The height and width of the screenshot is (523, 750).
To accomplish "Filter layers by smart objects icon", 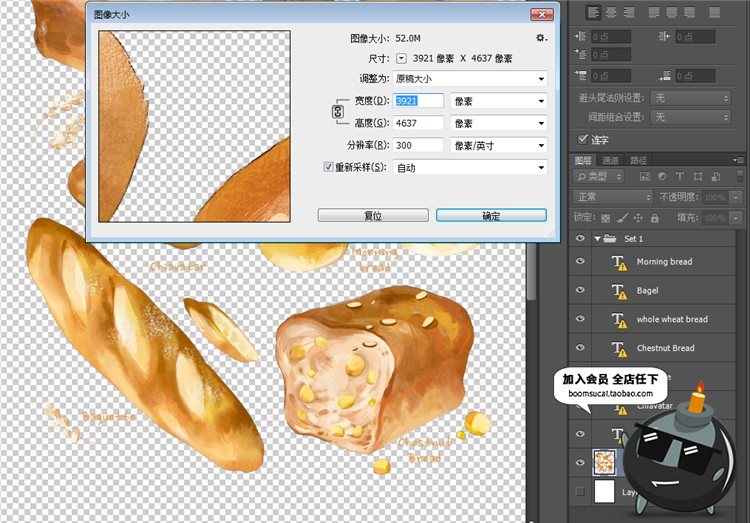I will [716, 177].
